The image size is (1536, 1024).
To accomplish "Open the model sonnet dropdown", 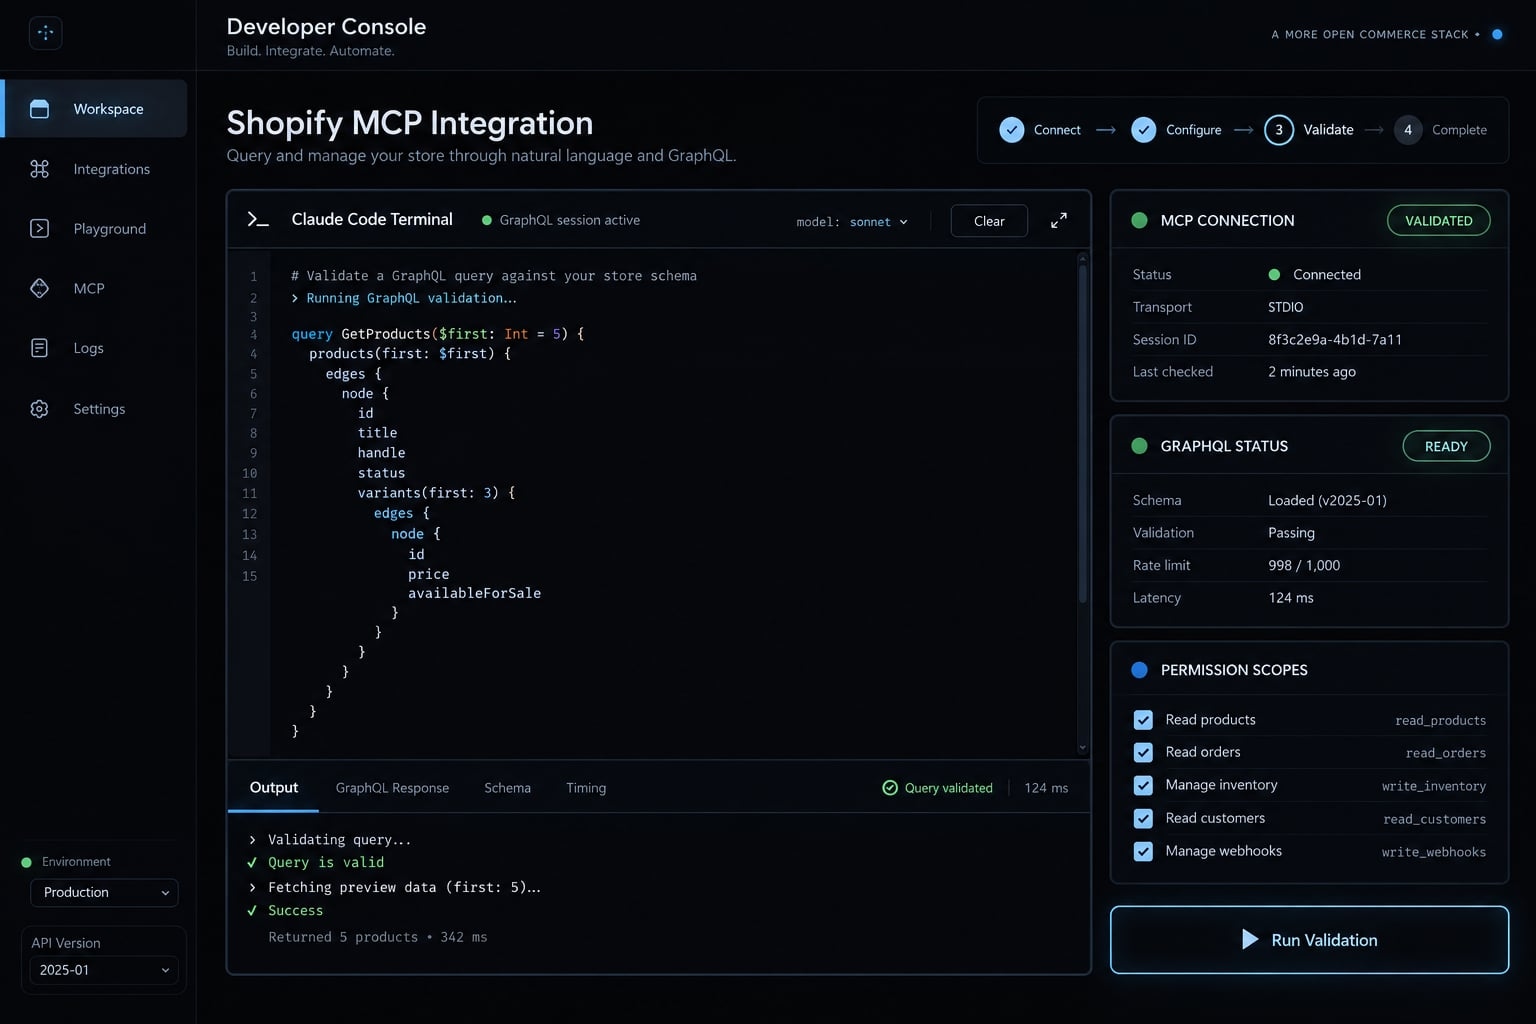I will (852, 222).
